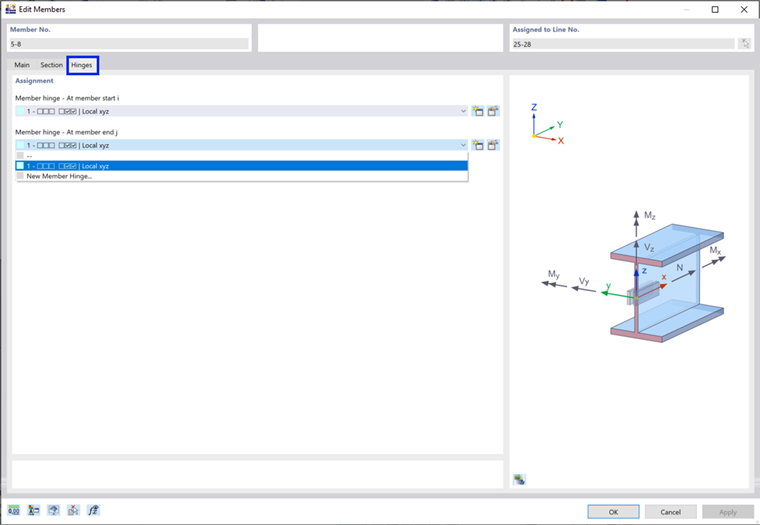Click the Apply button
Screen dimensions: 760x525
[728, 512]
